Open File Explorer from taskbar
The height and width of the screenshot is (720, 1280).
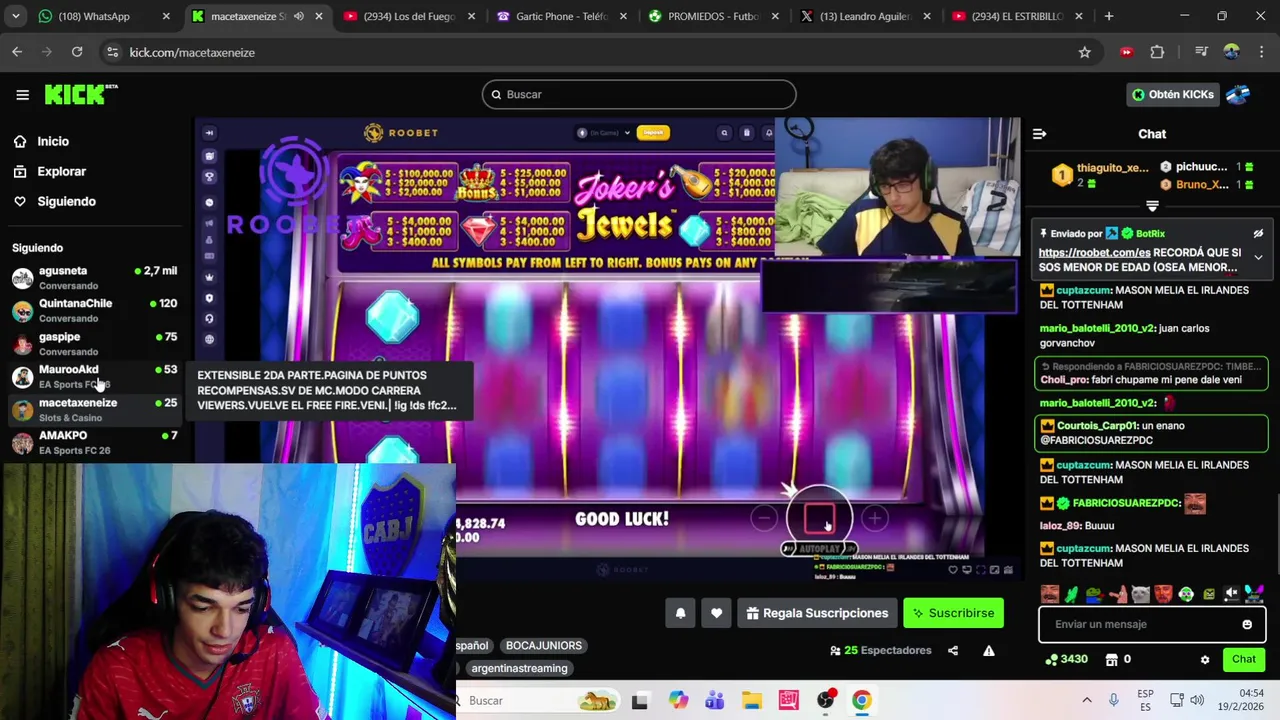[x=751, y=700]
